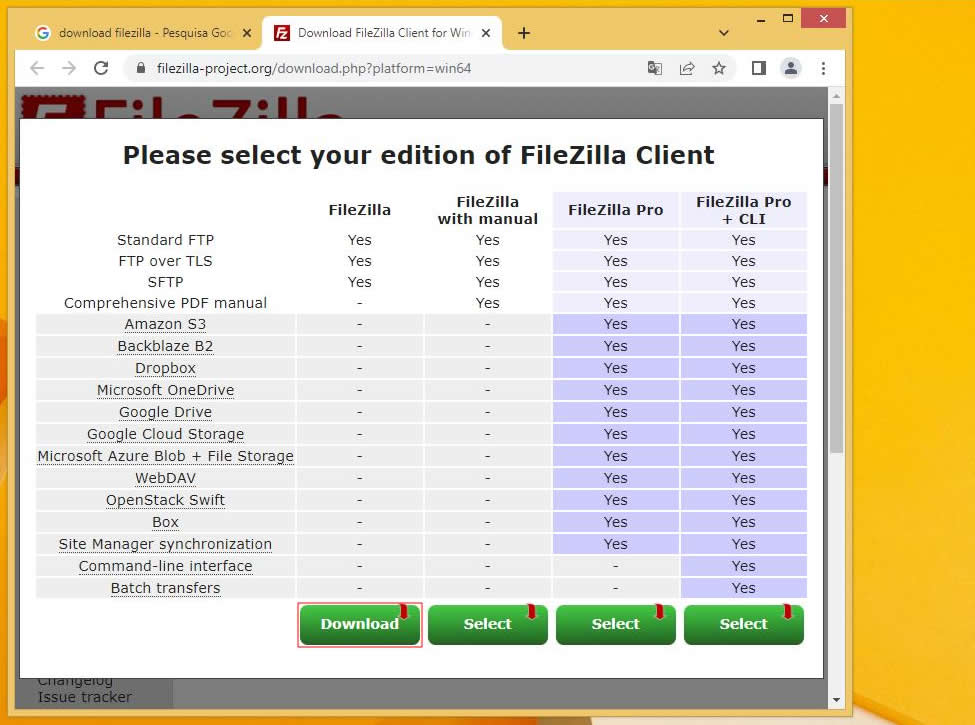Select FileZilla with manual edition
975x725 pixels.
pyautogui.click(x=488, y=624)
